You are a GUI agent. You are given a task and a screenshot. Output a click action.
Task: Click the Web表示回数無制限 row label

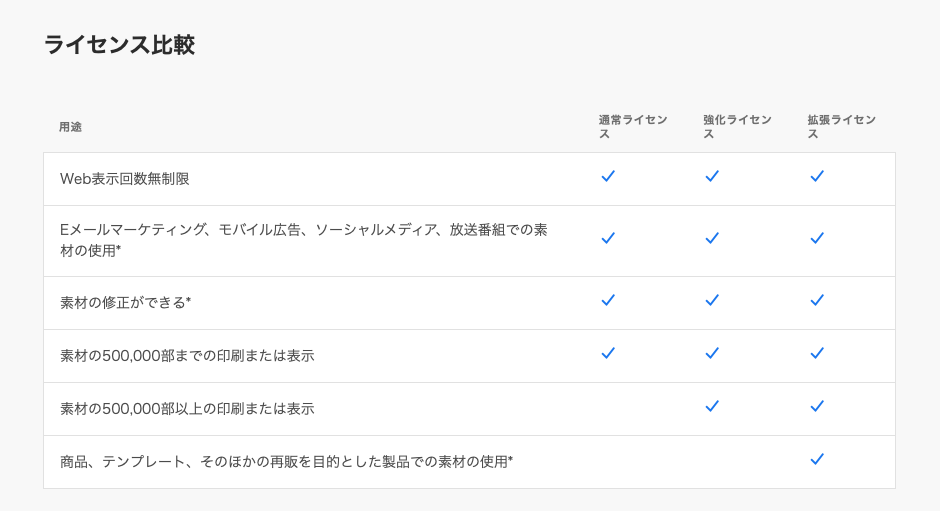point(125,179)
